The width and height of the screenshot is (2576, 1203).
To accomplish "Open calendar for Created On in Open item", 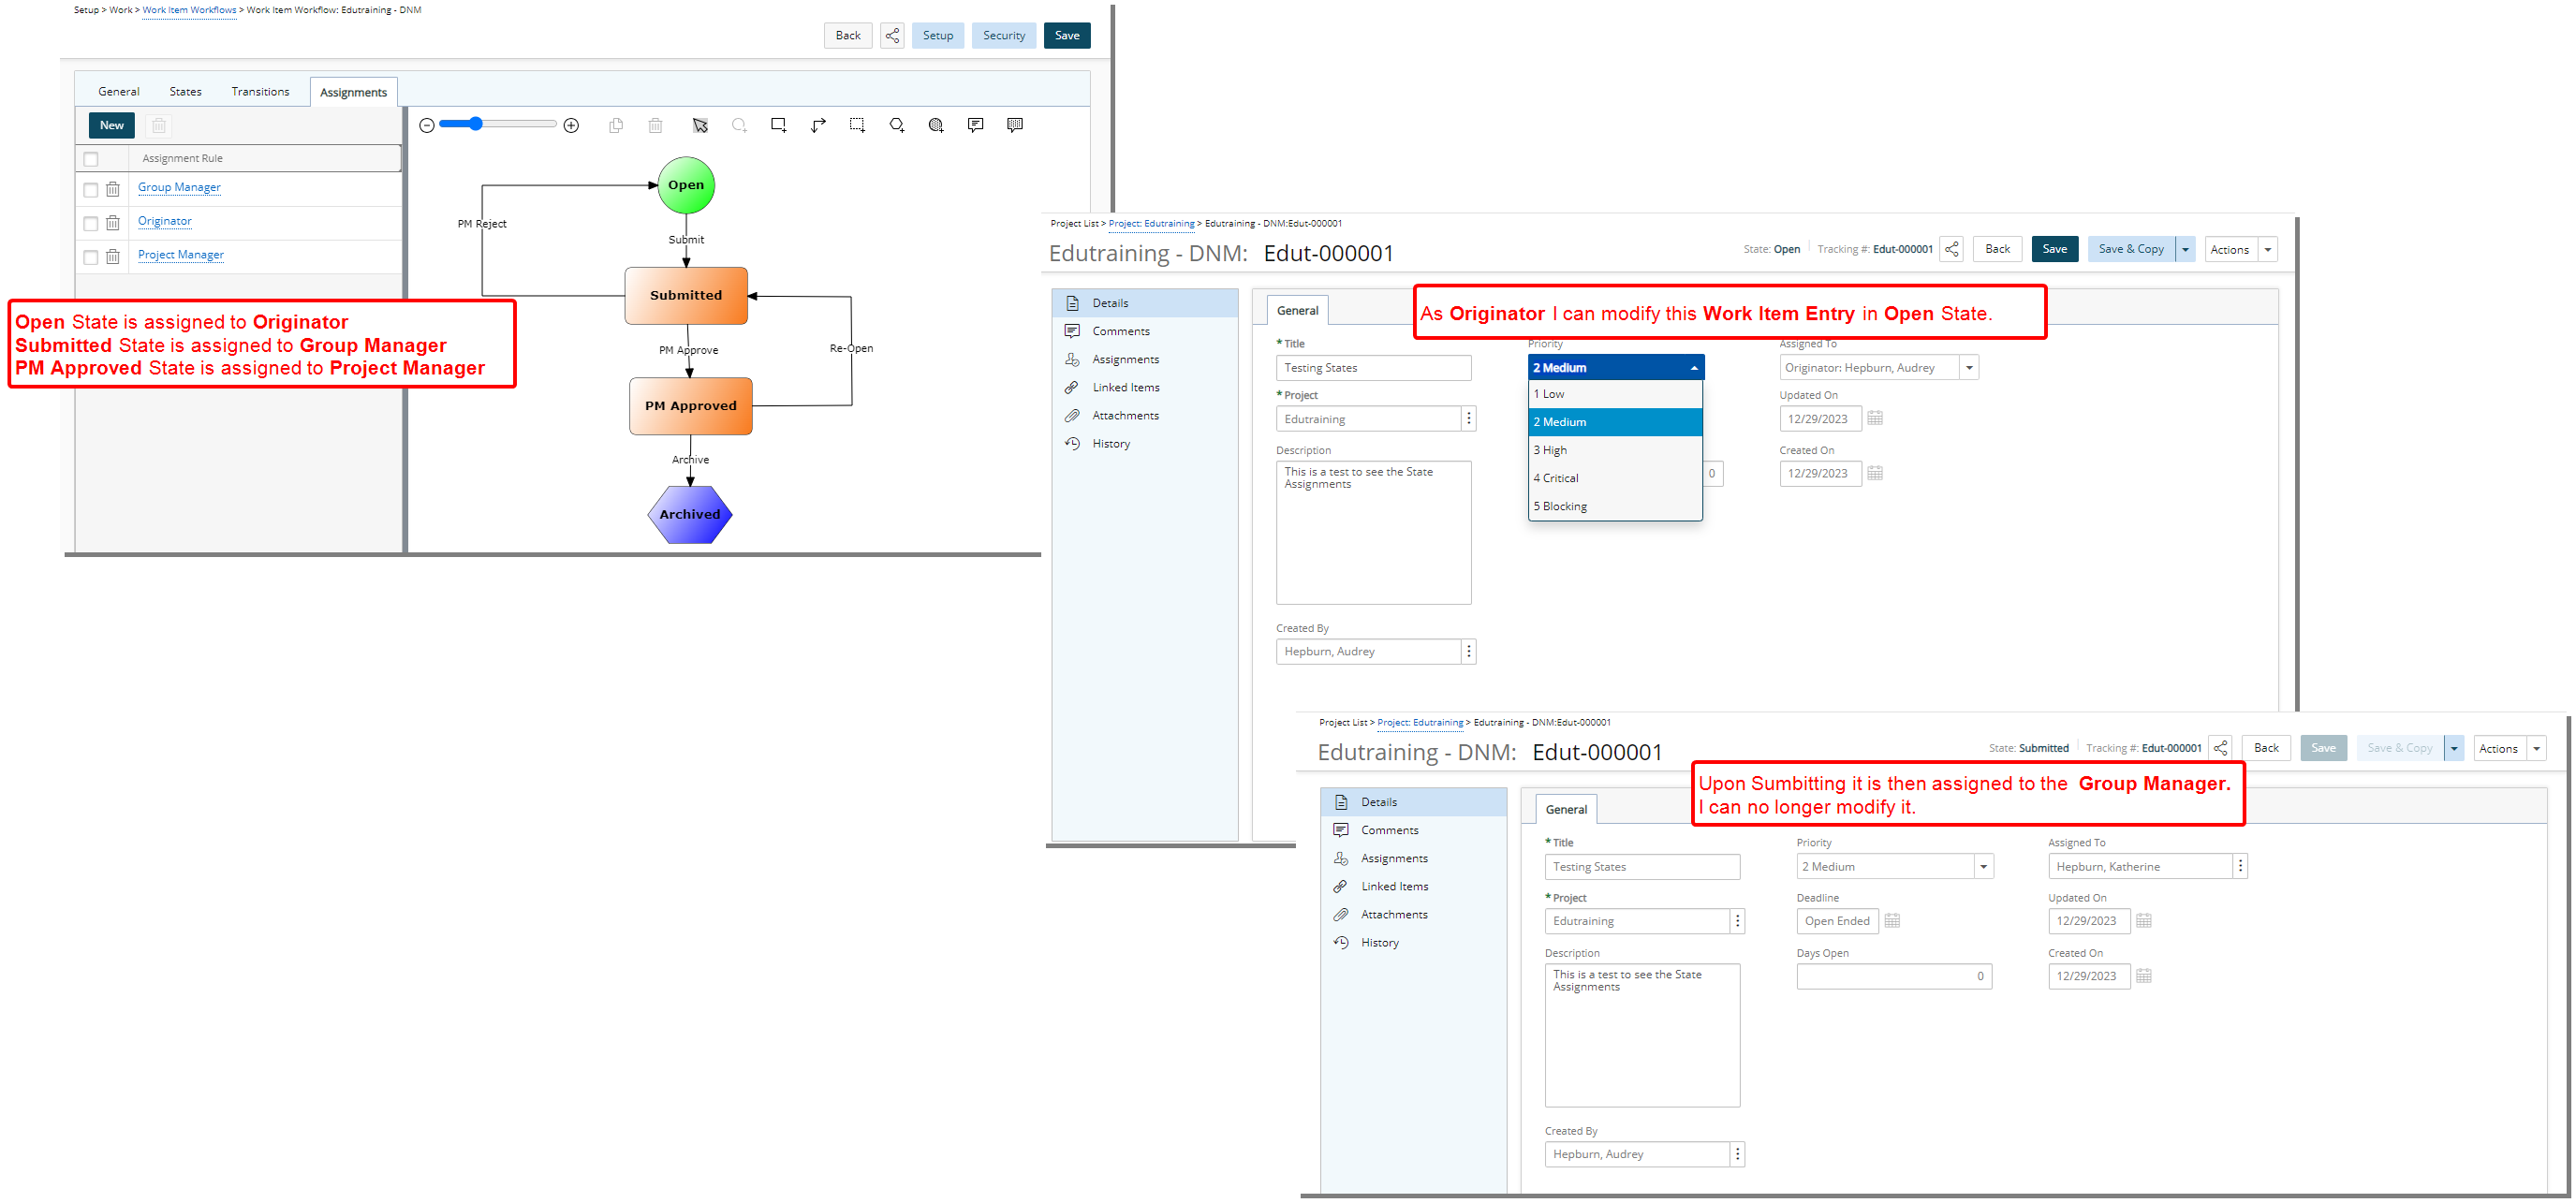I will click(x=1875, y=474).
